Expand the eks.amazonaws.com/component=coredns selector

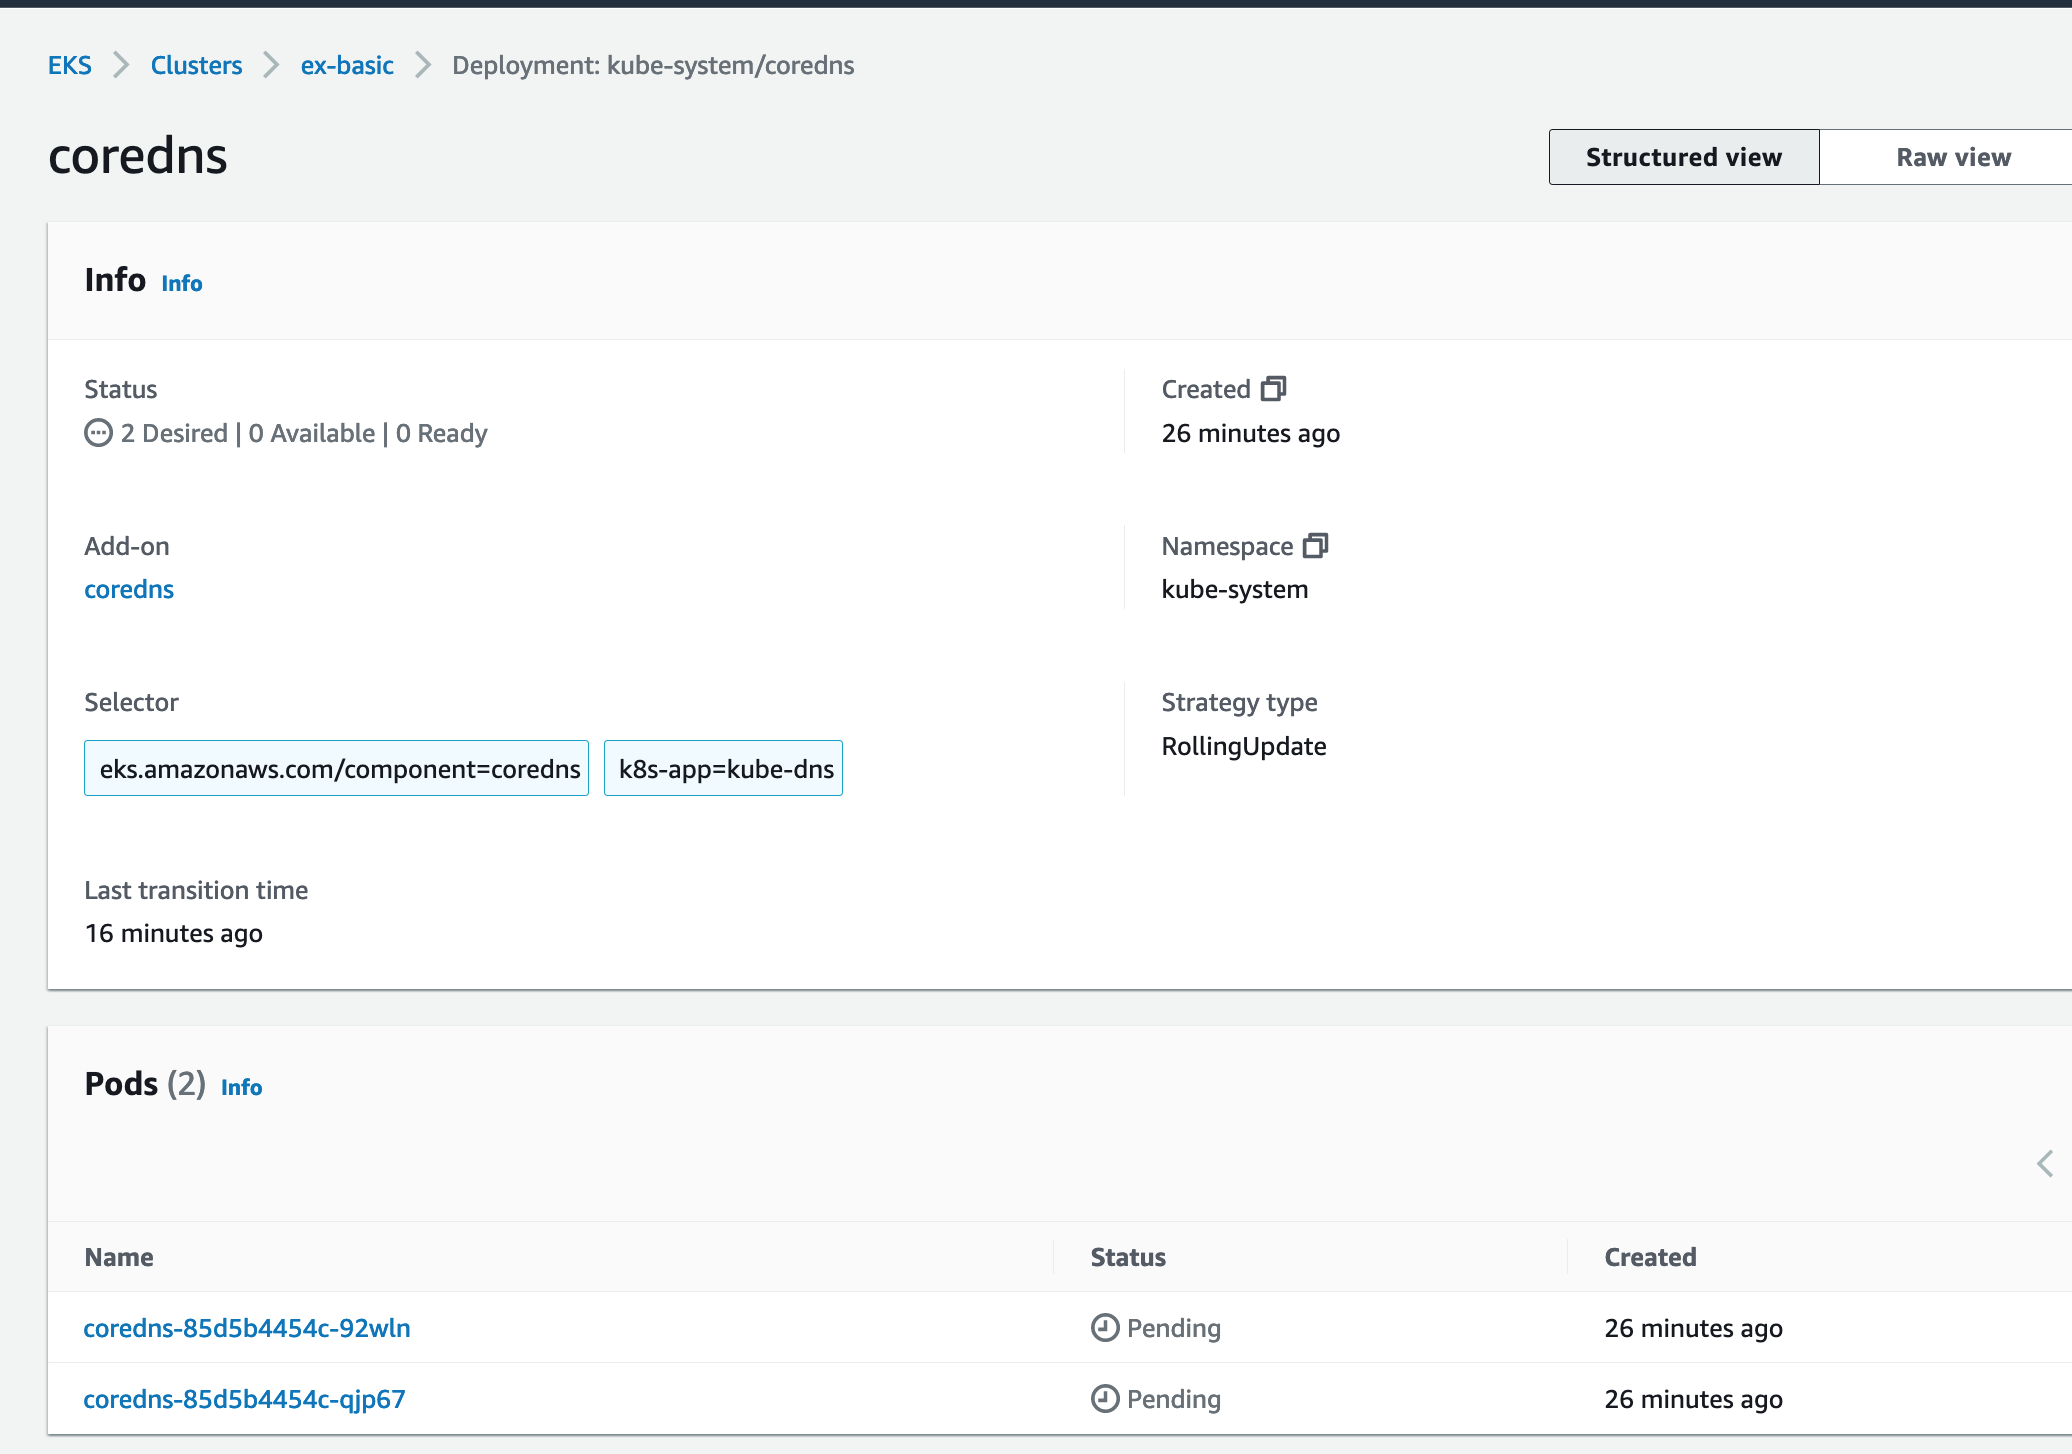point(337,768)
